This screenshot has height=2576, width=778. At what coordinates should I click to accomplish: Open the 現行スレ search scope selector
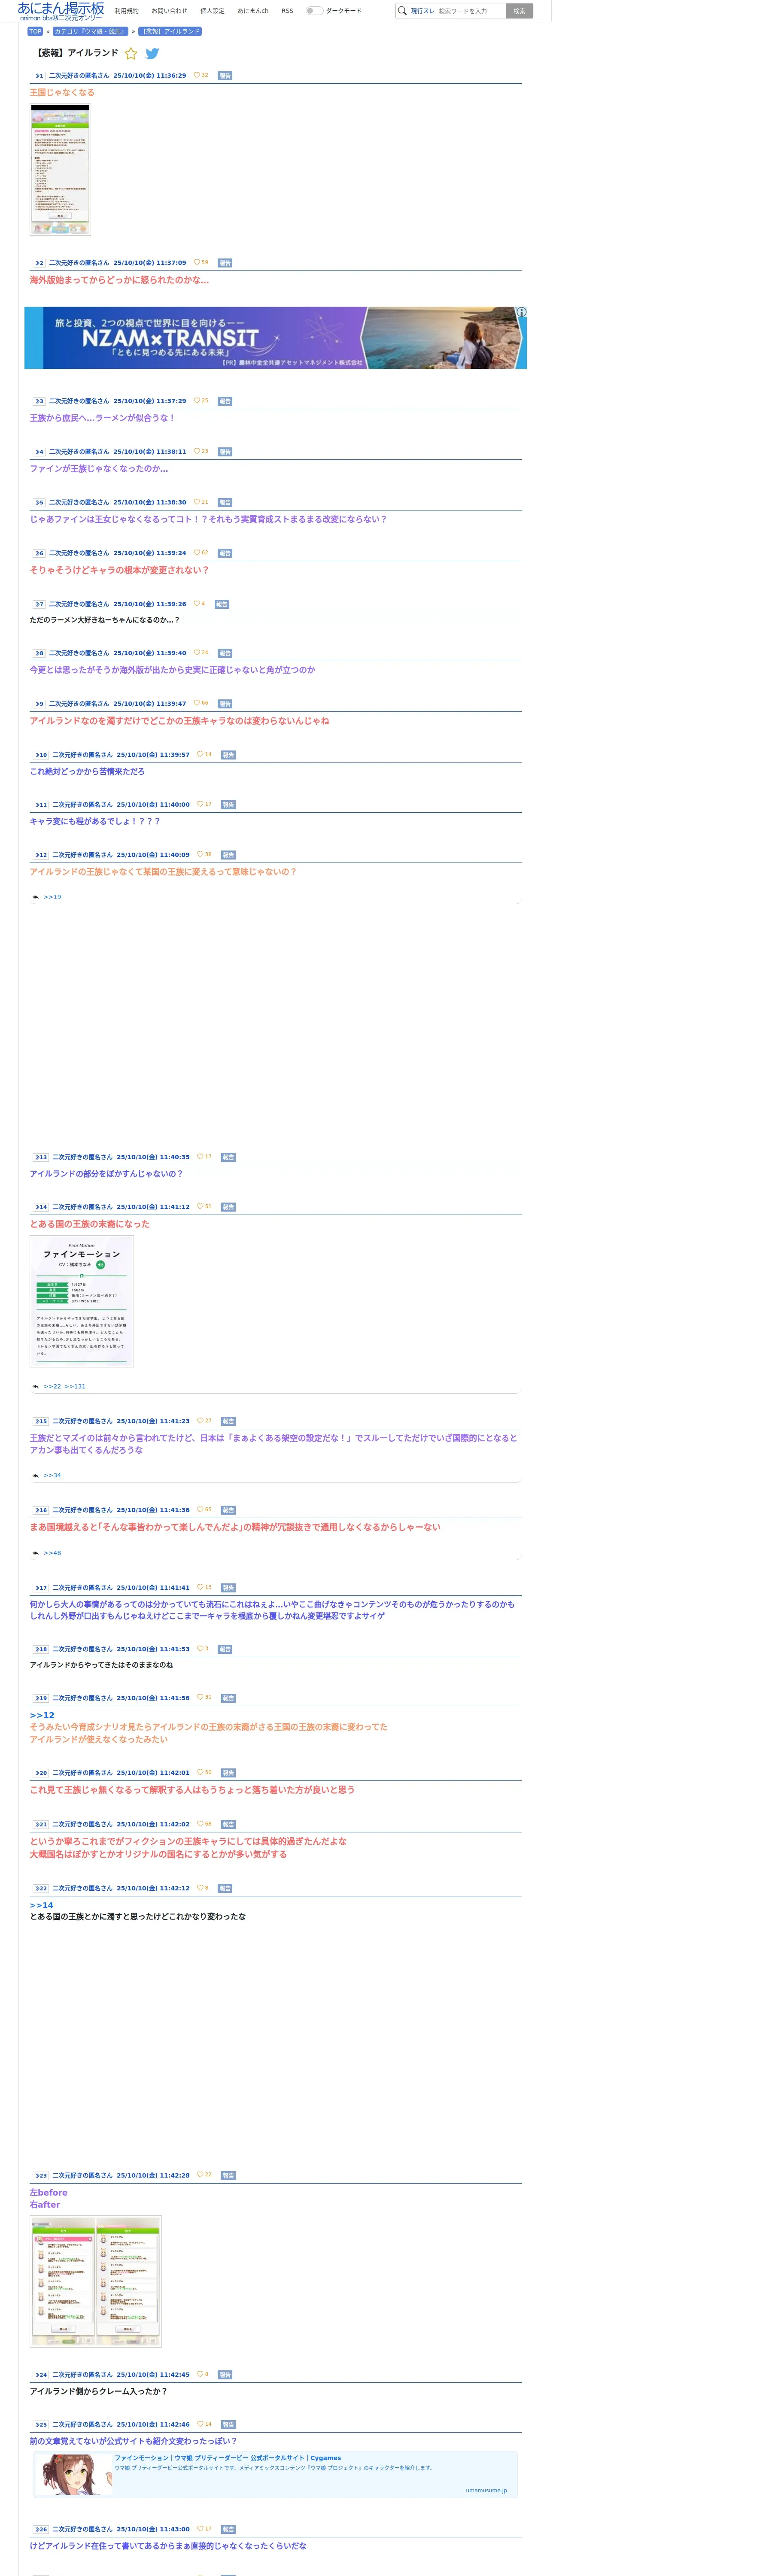coord(423,11)
